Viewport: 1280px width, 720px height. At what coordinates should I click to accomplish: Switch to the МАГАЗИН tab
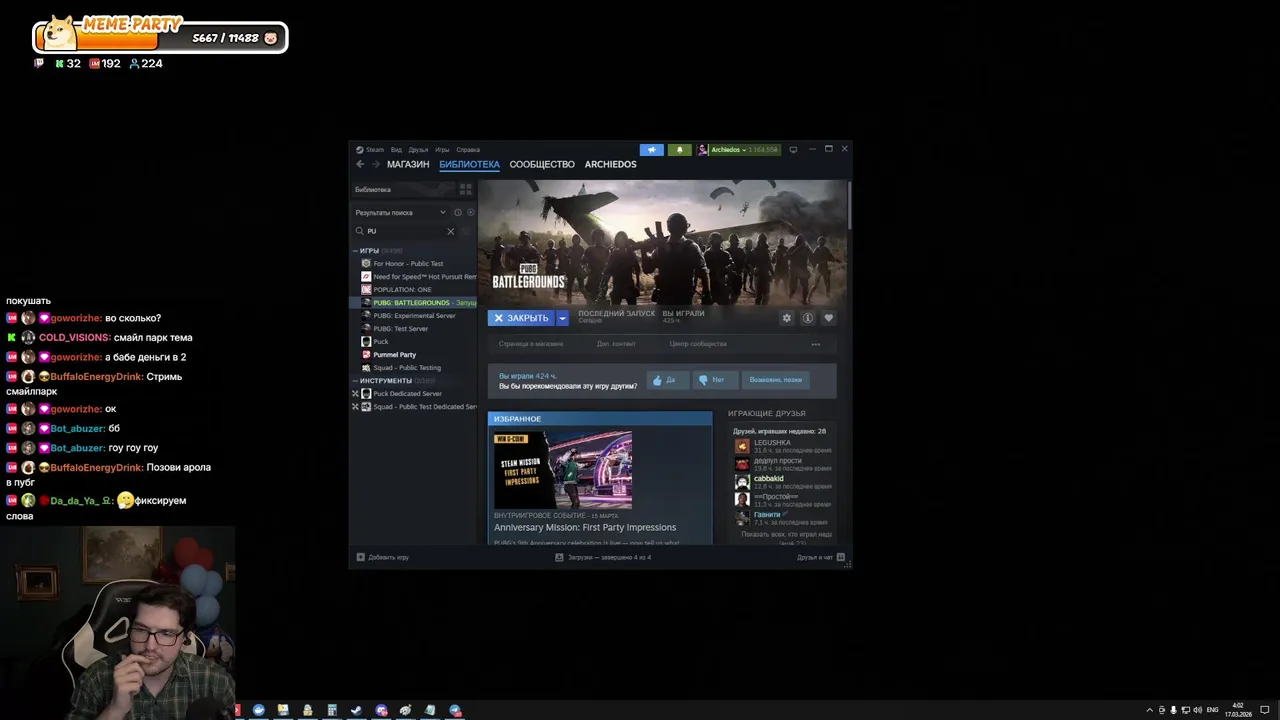408,164
